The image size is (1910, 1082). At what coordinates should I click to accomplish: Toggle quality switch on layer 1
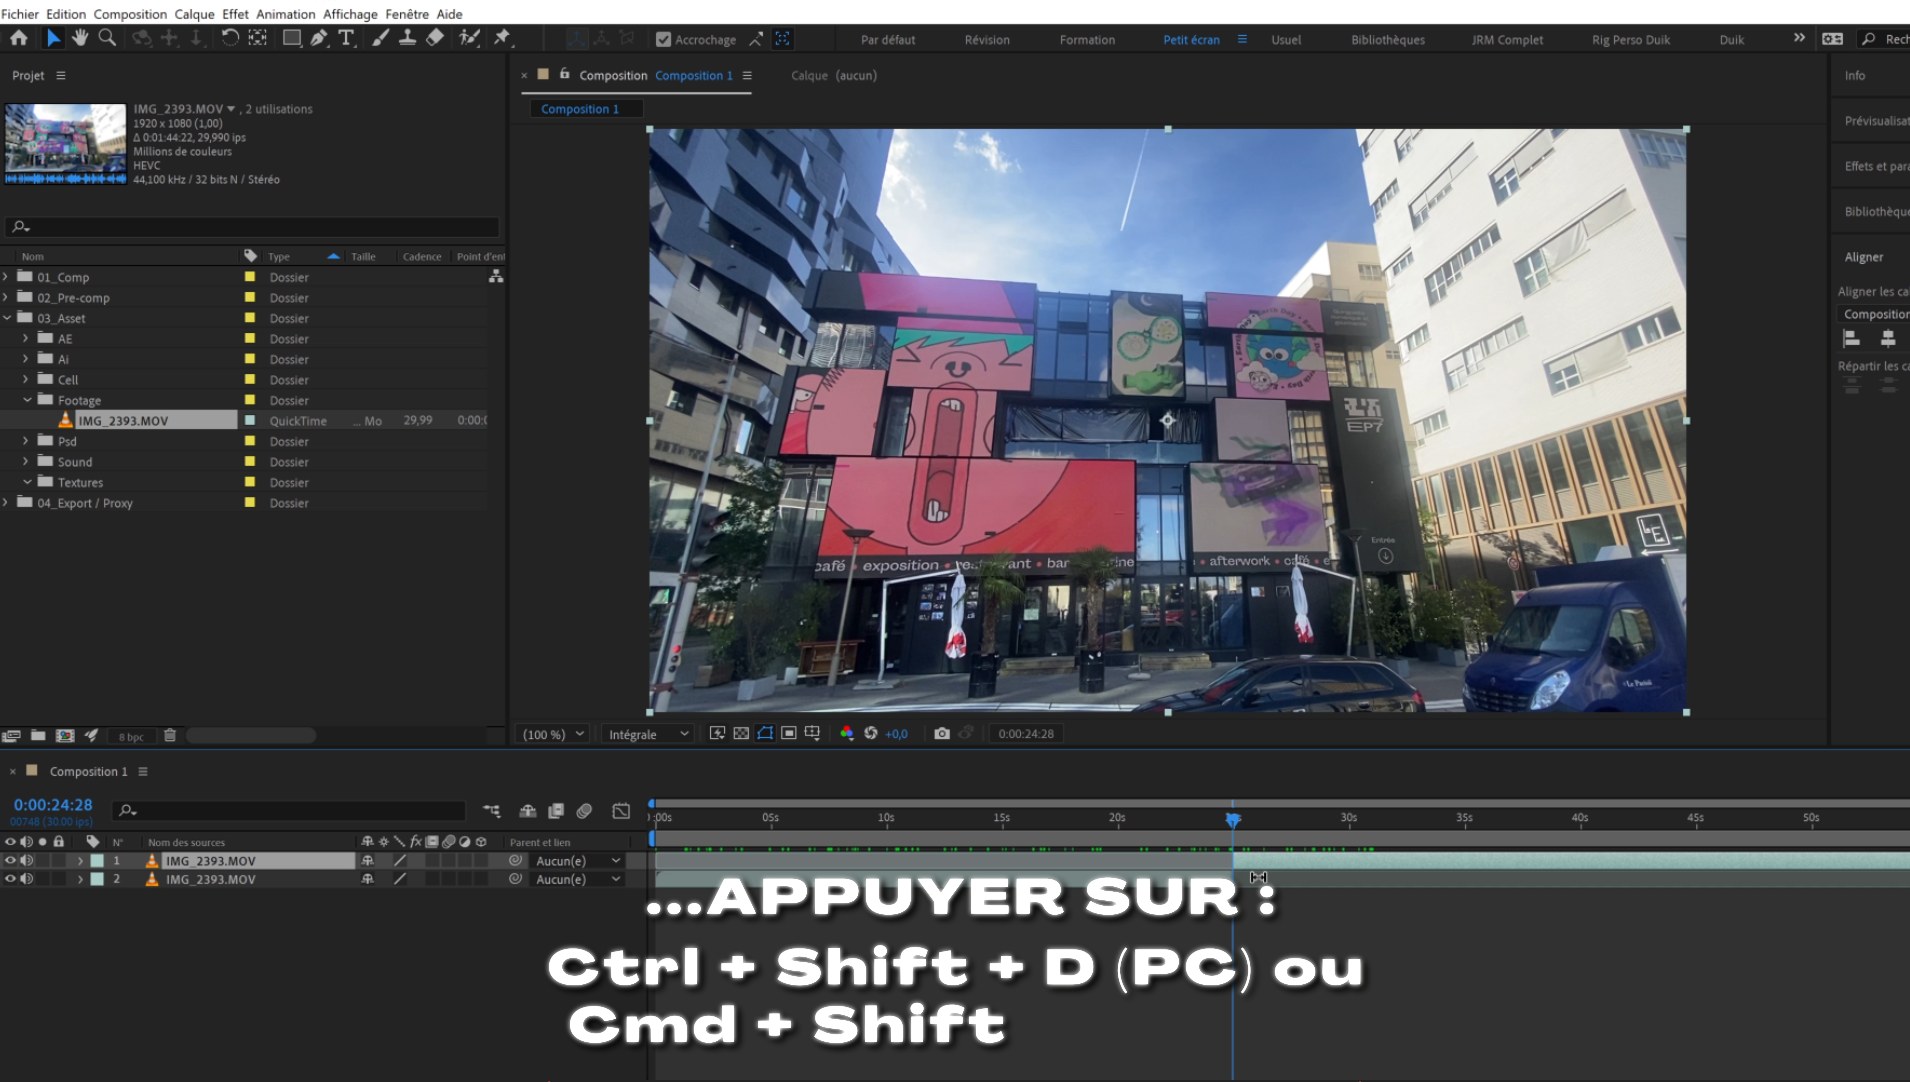tap(400, 860)
